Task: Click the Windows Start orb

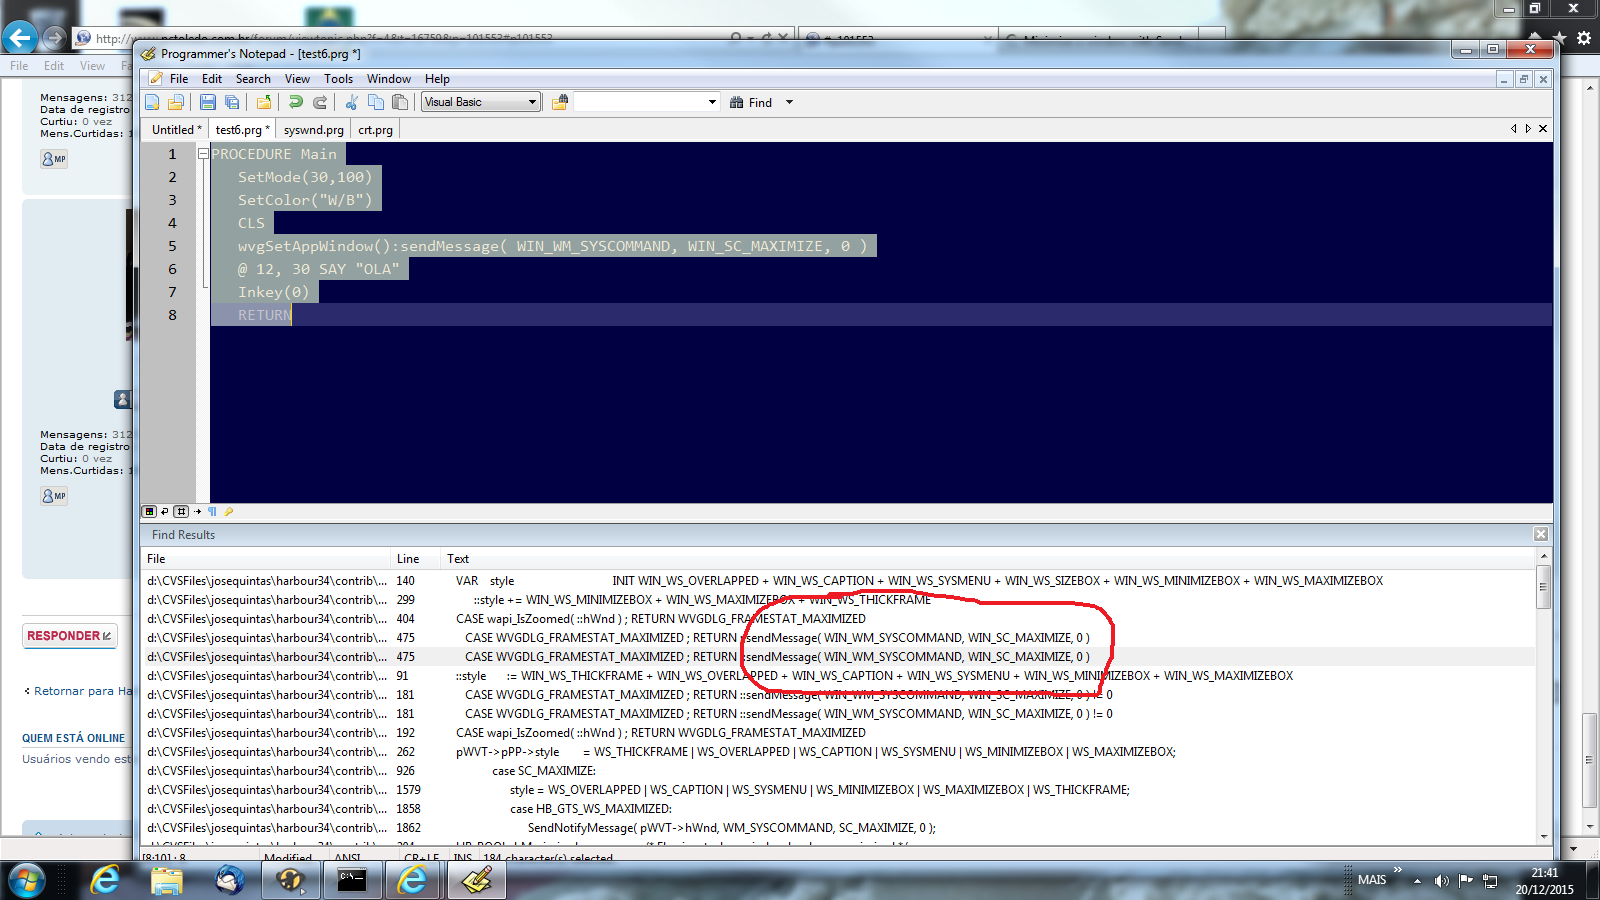Action: pos(27,881)
